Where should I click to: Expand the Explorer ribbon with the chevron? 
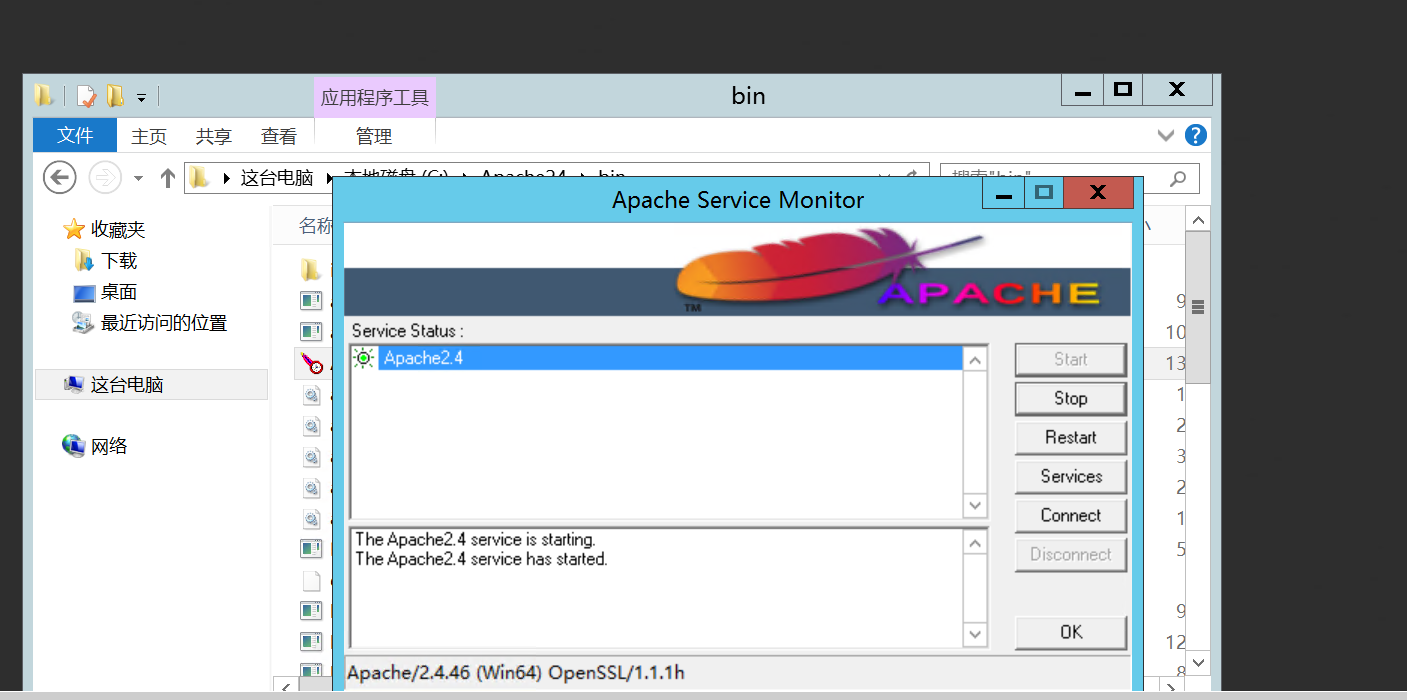(1166, 135)
